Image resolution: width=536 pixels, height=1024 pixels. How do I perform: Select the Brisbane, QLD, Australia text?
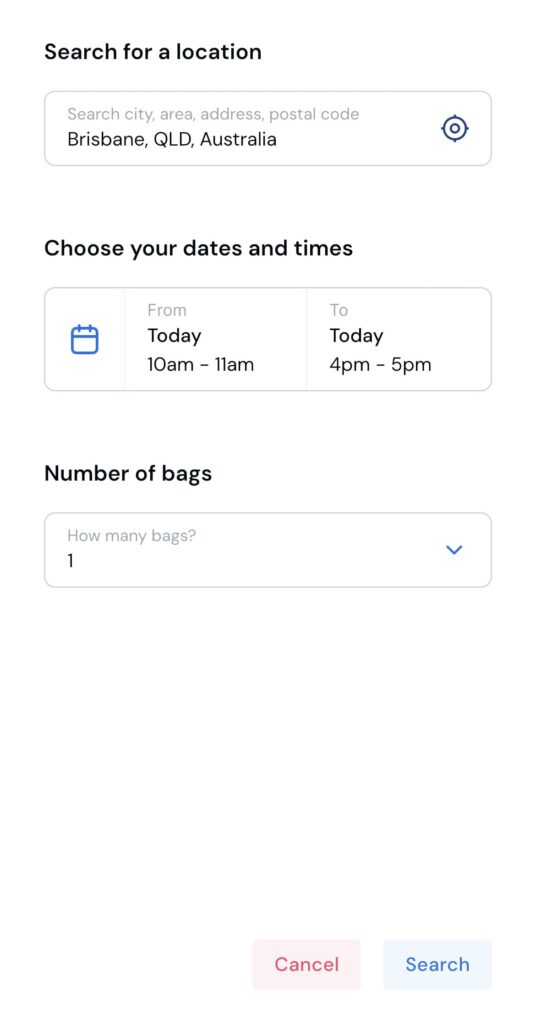tap(172, 139)
